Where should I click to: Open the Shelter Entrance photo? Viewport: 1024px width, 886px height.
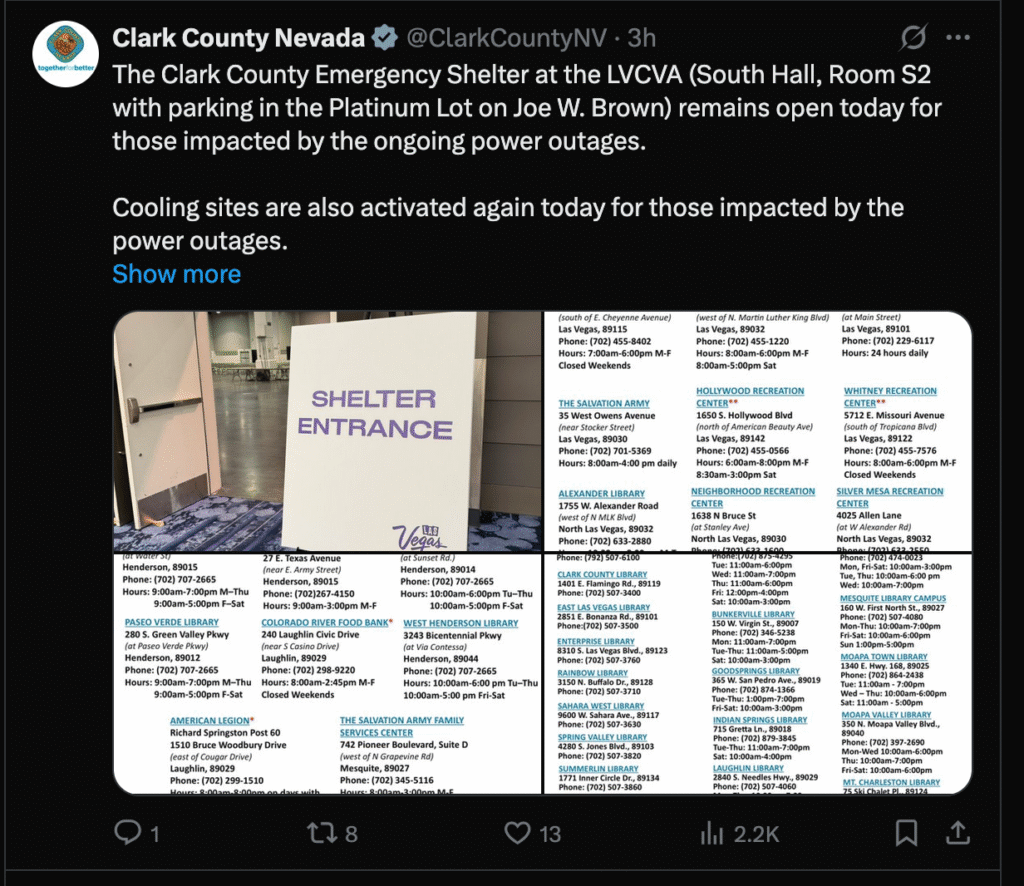328,431
